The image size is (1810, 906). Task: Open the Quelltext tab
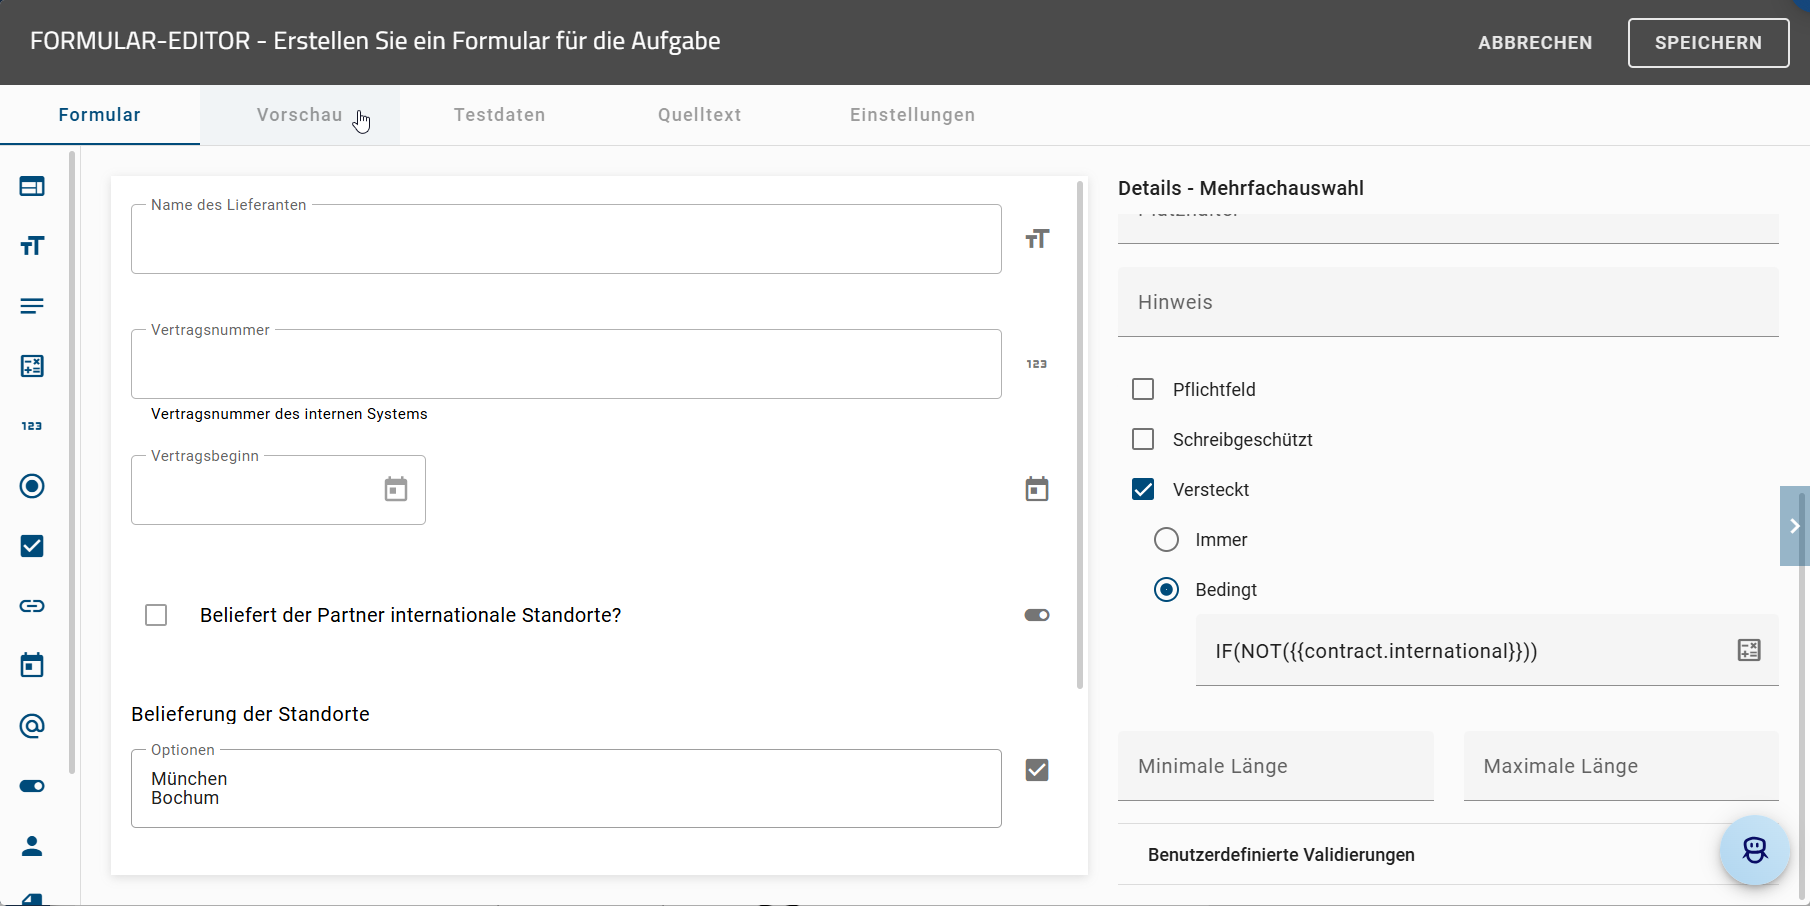[x=699, y=114]
